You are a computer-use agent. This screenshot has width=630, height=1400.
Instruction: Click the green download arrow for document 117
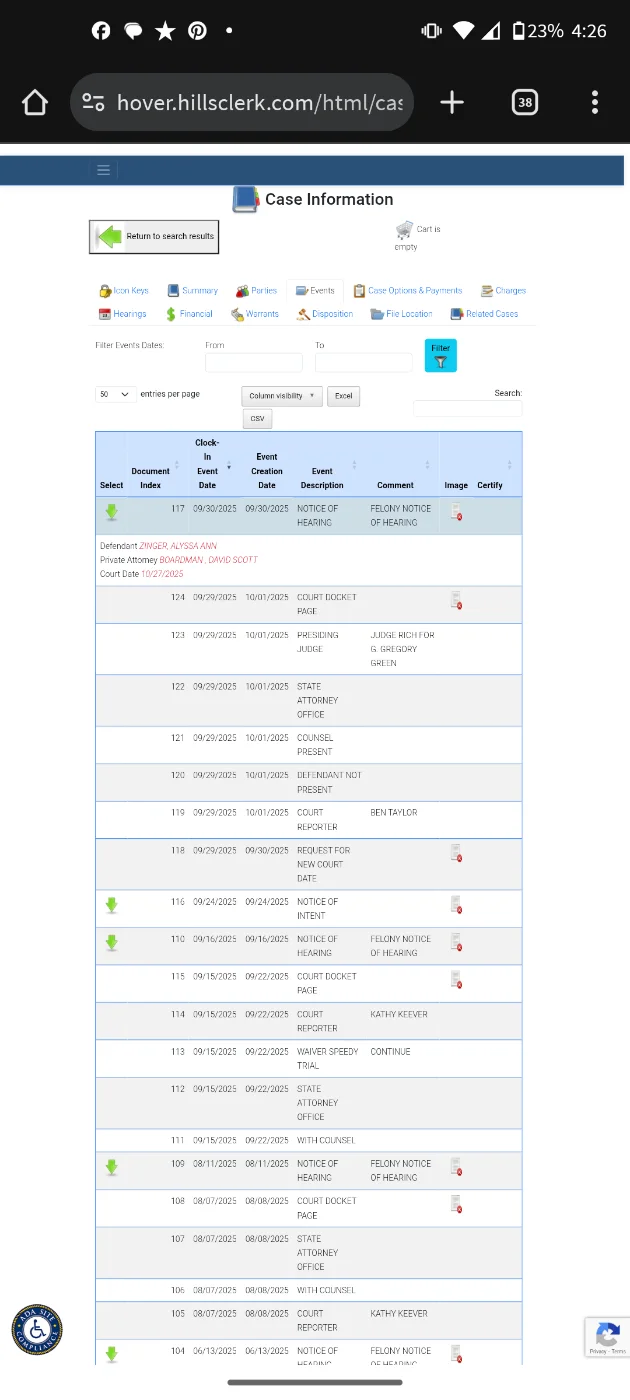[111, 512]
